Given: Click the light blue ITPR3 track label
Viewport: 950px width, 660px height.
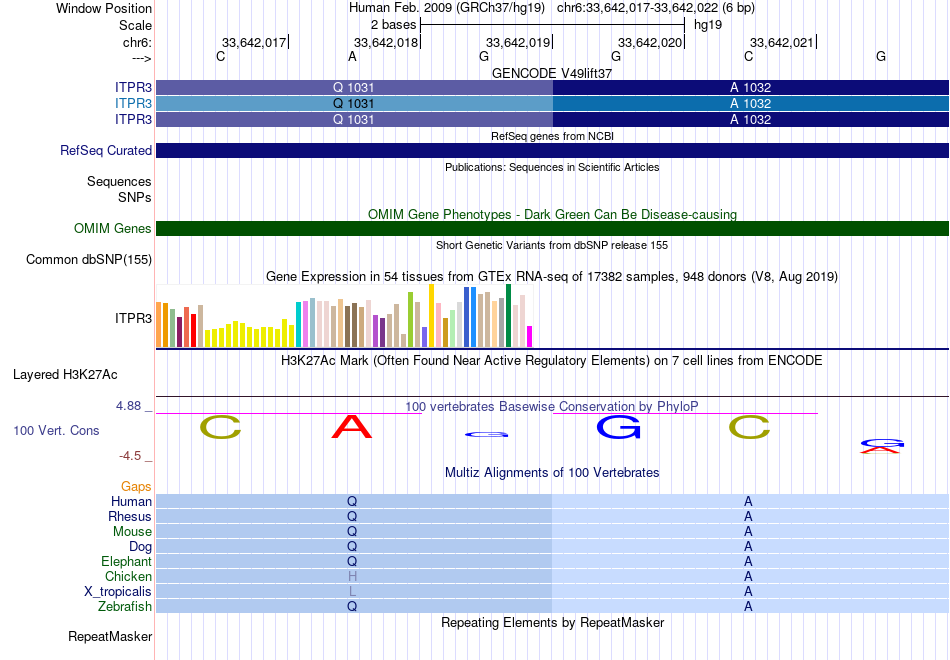Looking at the screenshot, I should [x=133, y=103].
